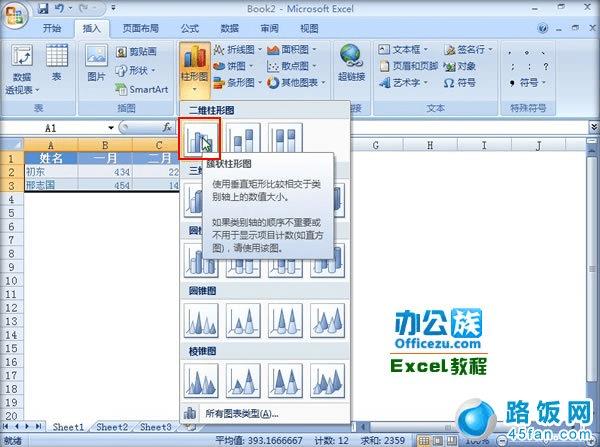
Task: Switch to the Sheet2 worksheet tab
Action: coord(112,427)
